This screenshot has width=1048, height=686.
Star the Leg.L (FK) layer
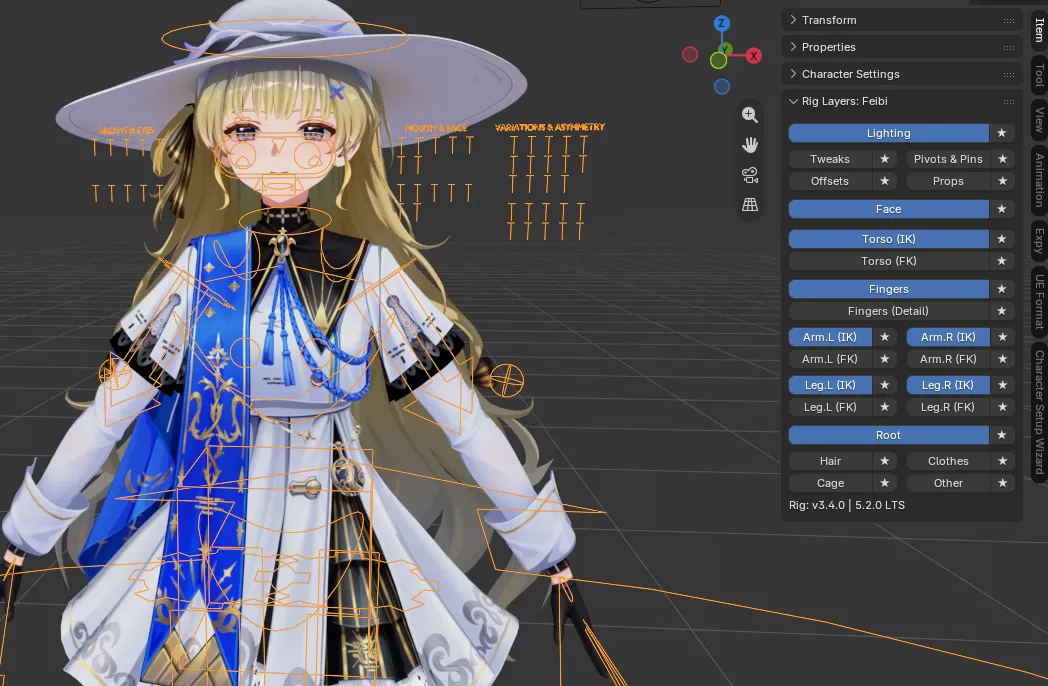tap(884, 407)
